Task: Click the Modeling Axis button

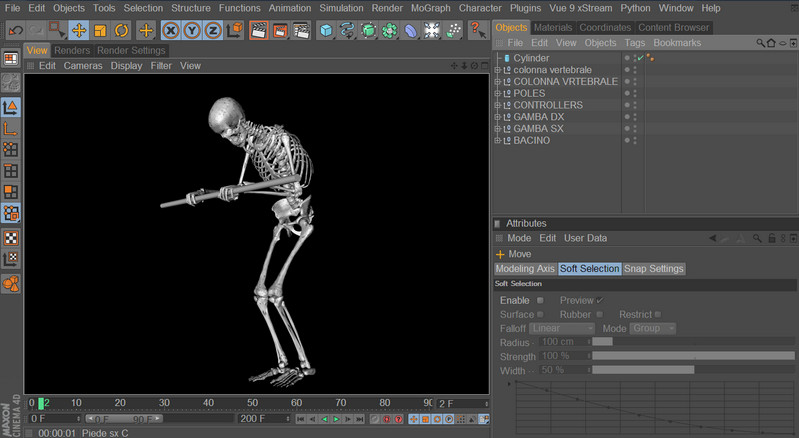Action: (x=525, y=269)
